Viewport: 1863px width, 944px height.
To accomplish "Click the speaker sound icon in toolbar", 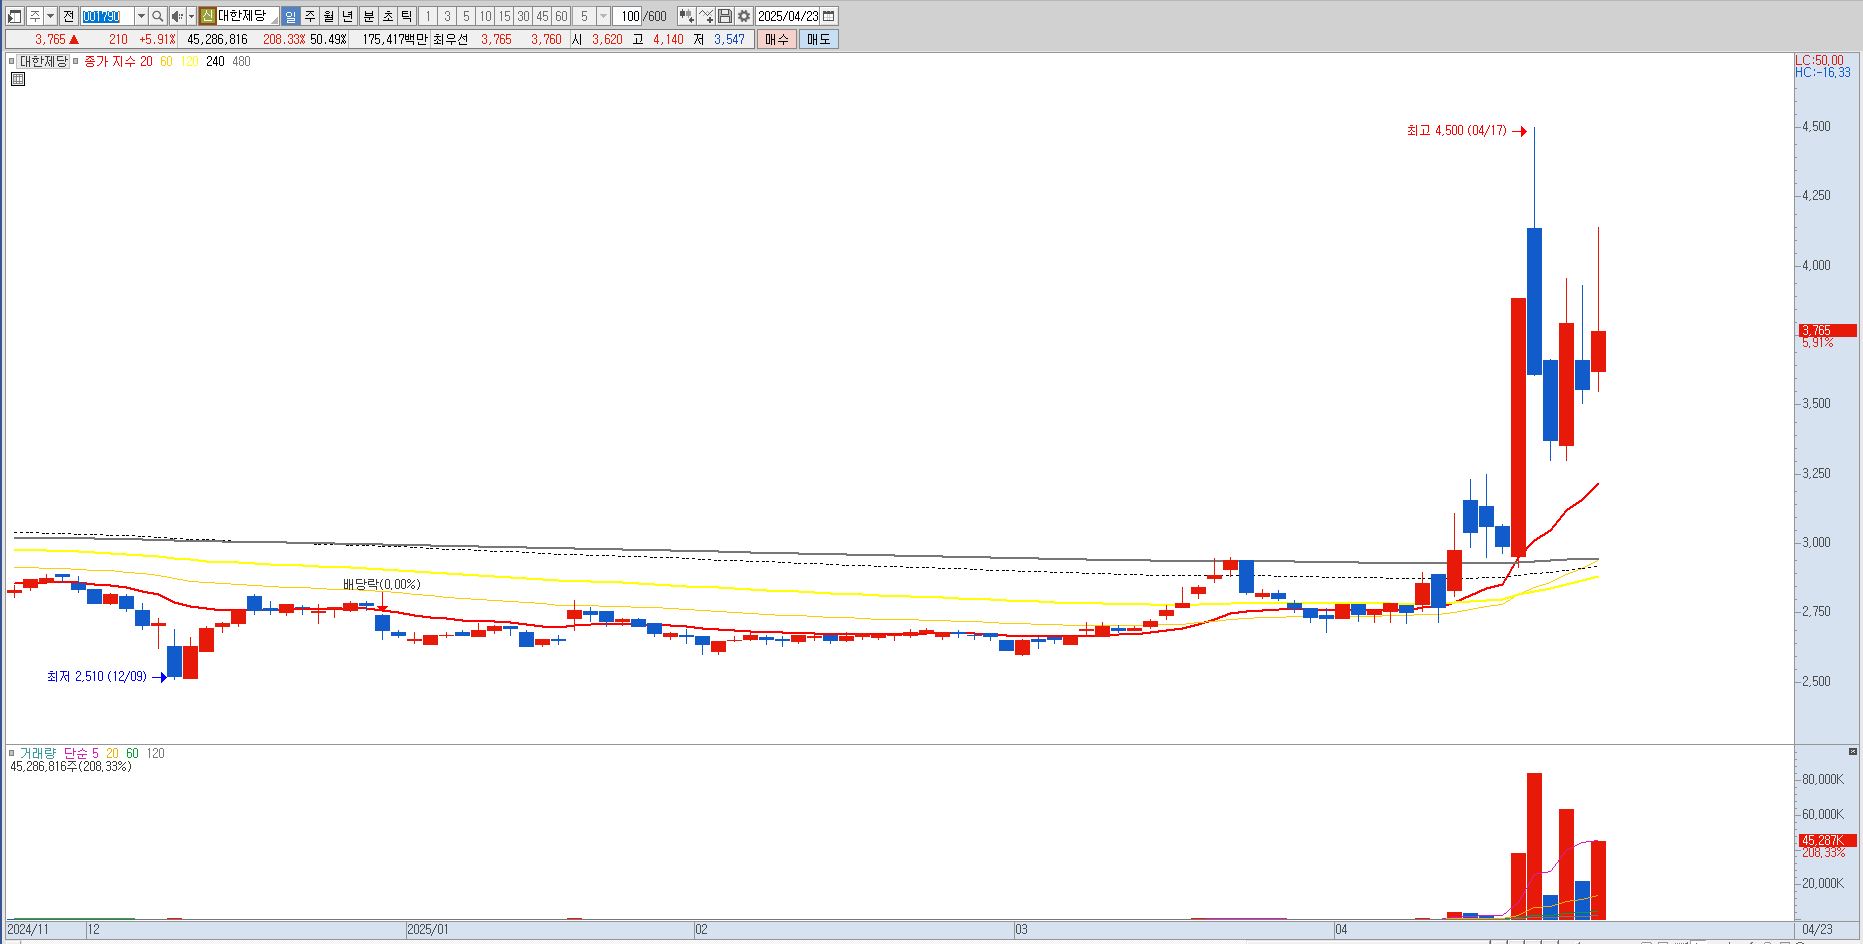I will coord(177,16).
